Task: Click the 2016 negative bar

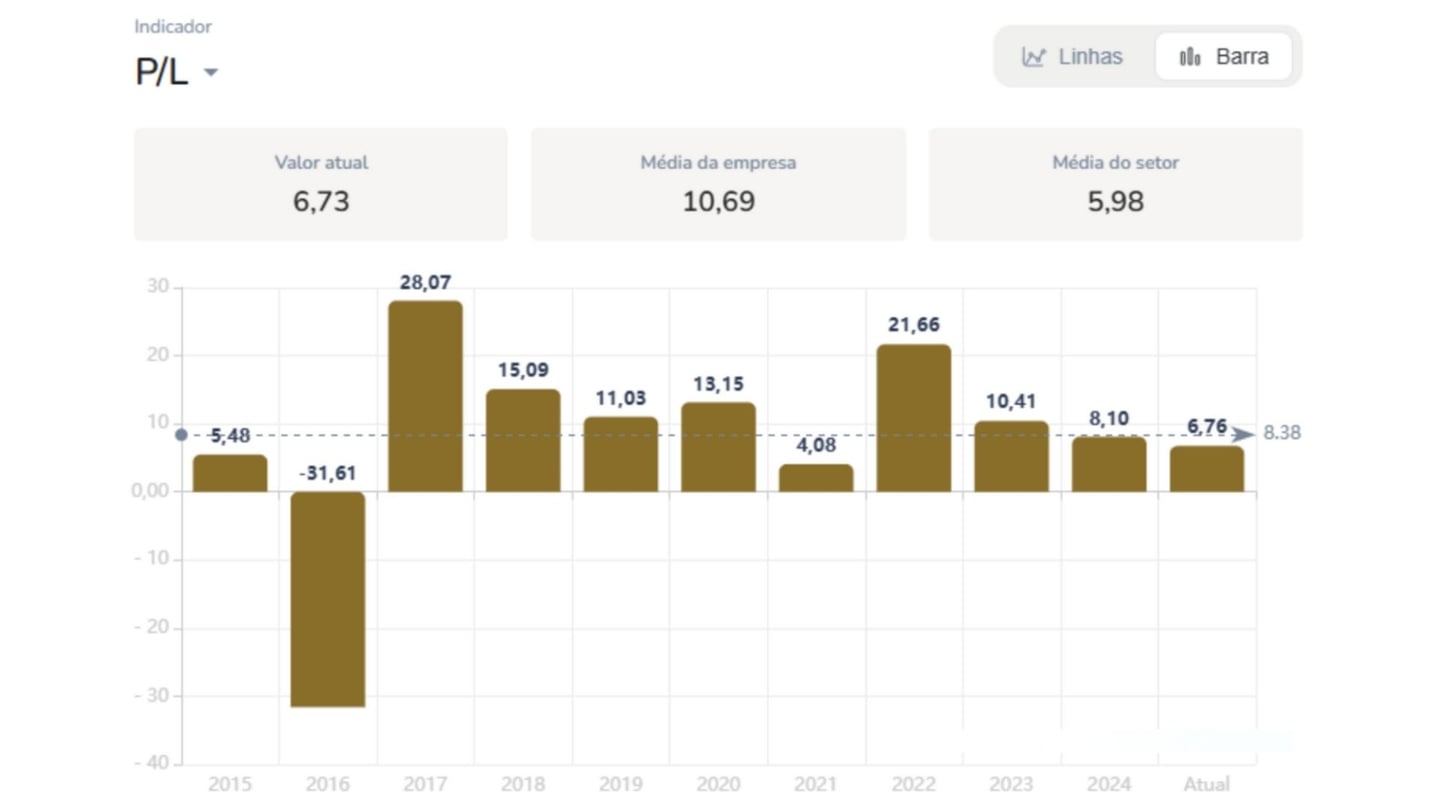Action: coord(328,599)
